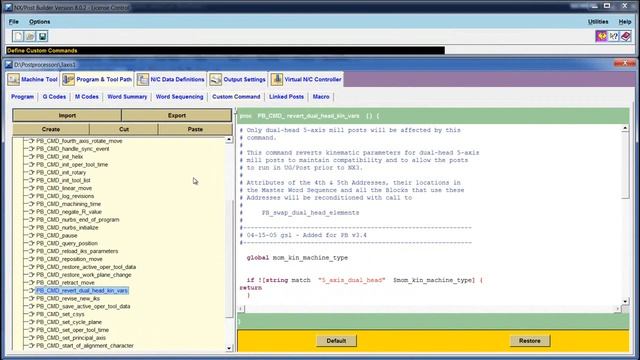Click the Import button

coord(67,116)
